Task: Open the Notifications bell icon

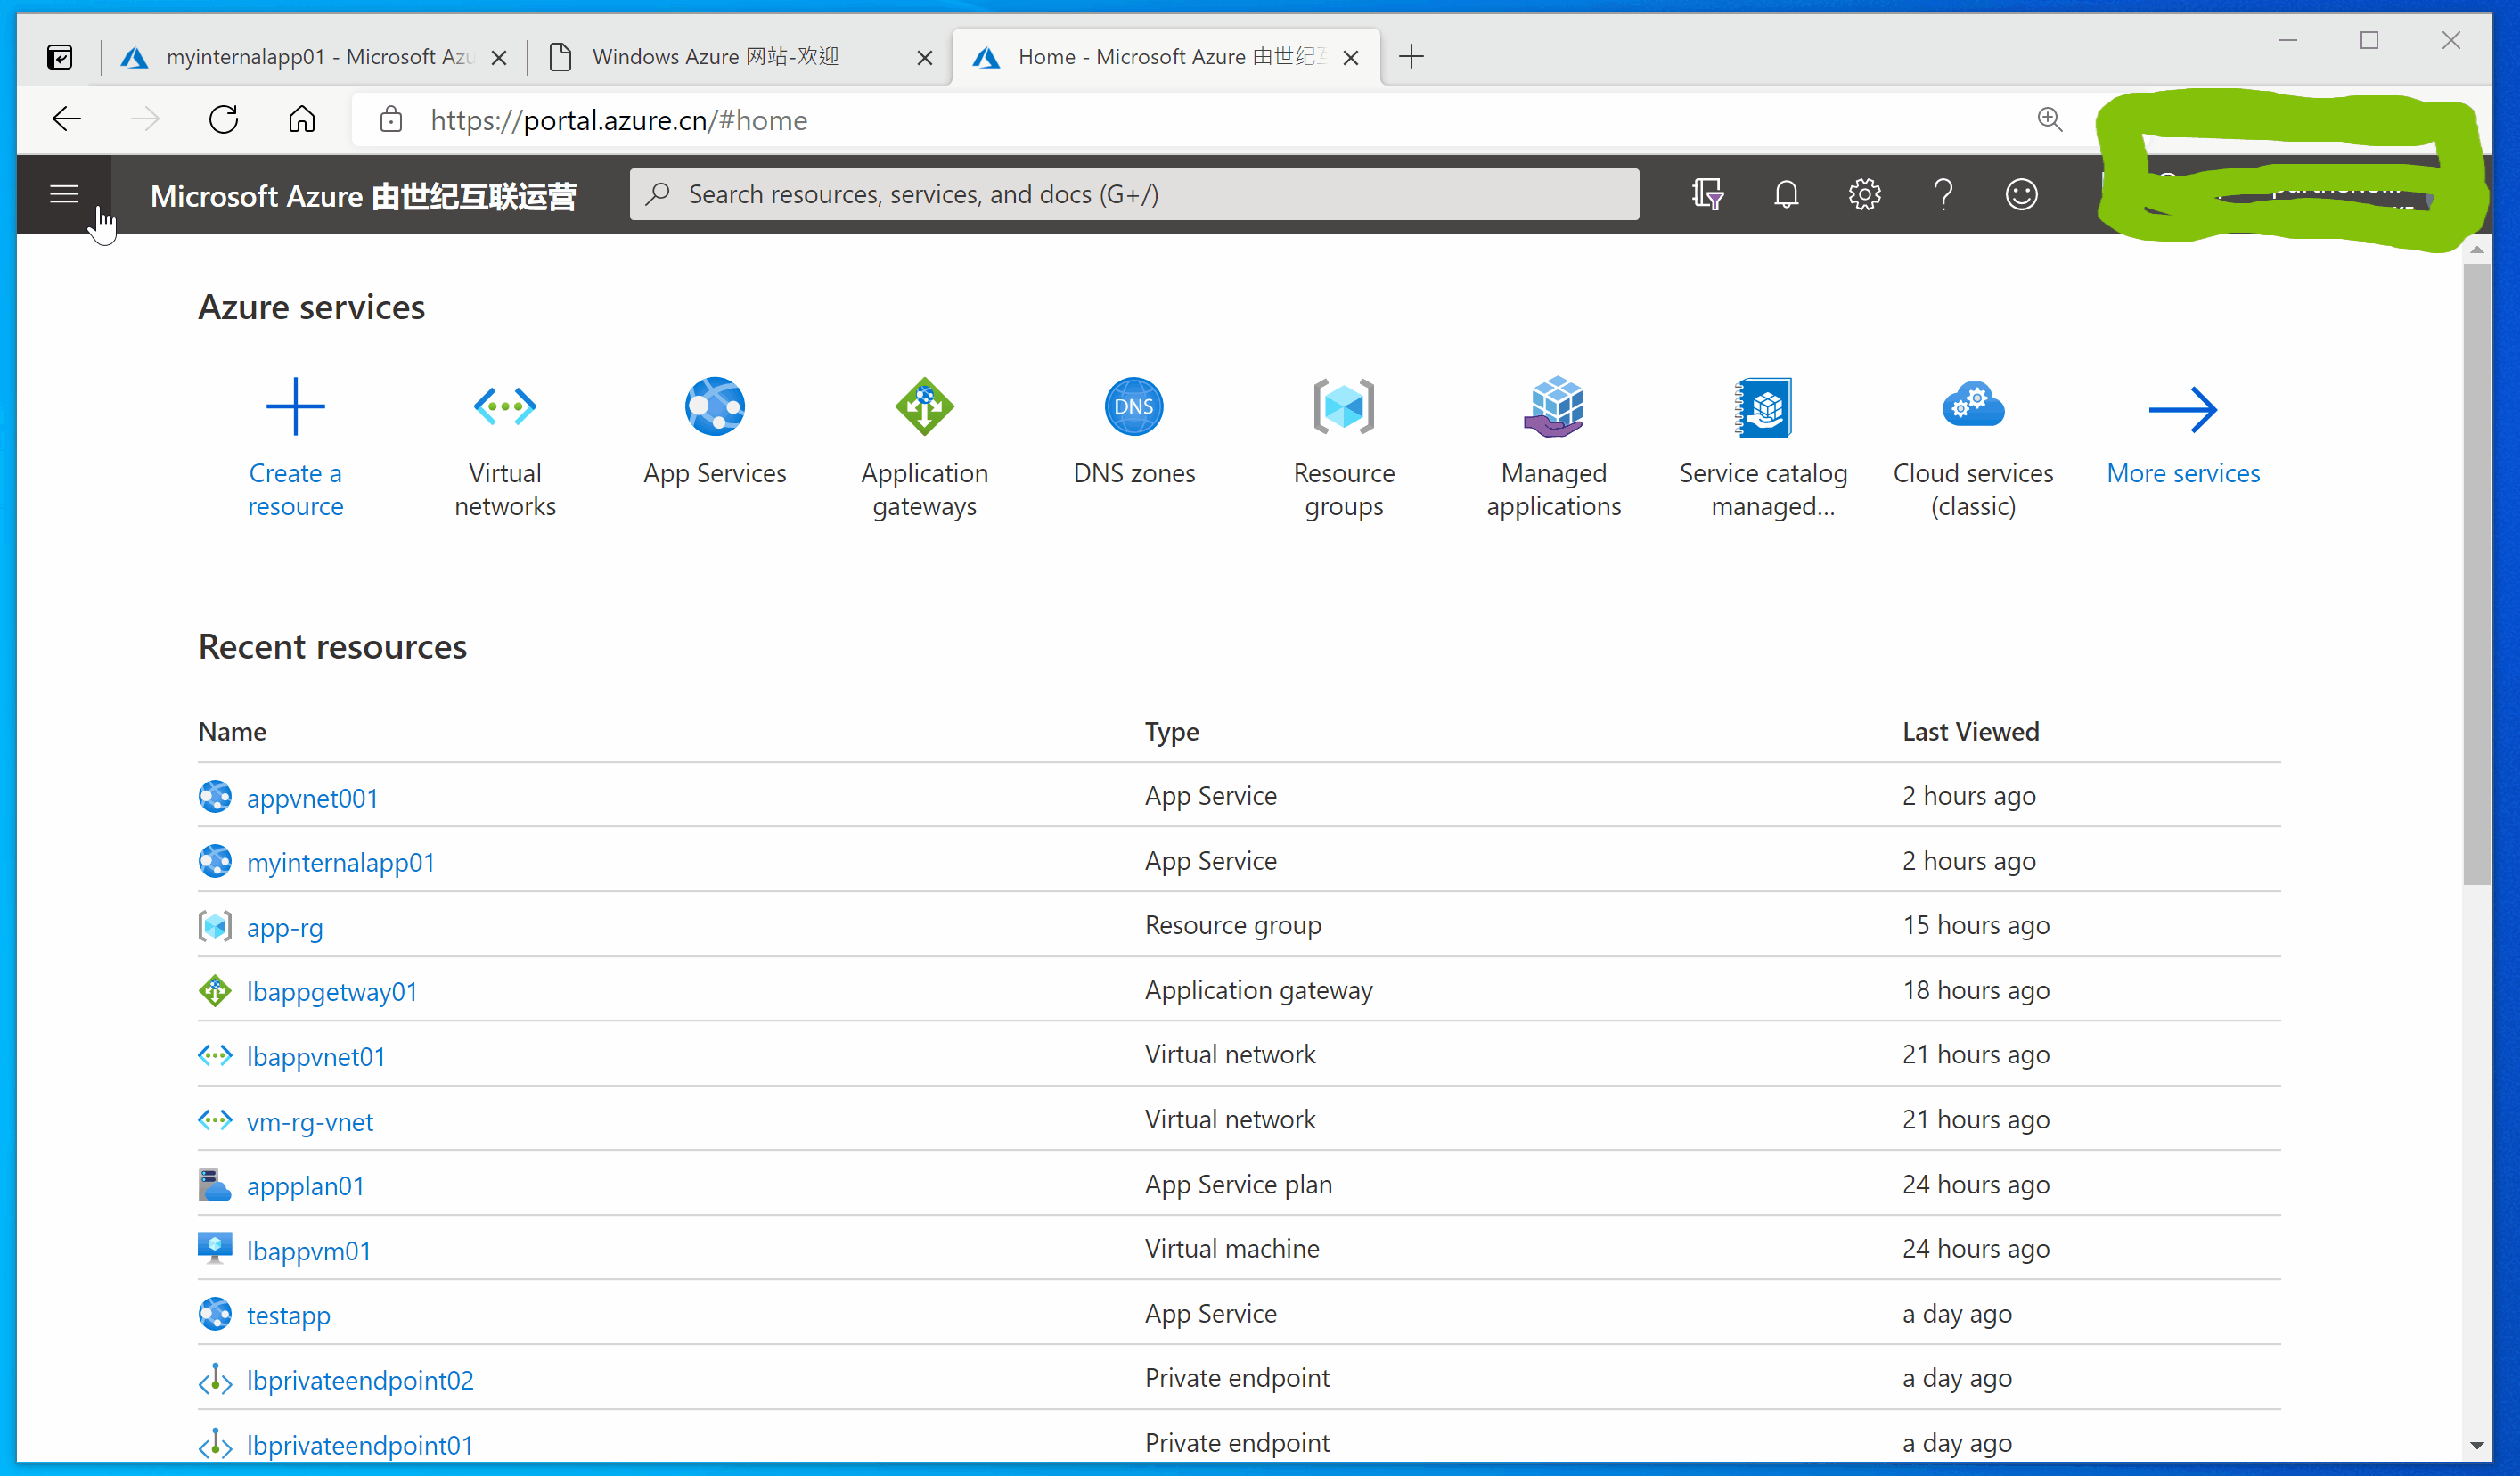Action: [1786, 194]
